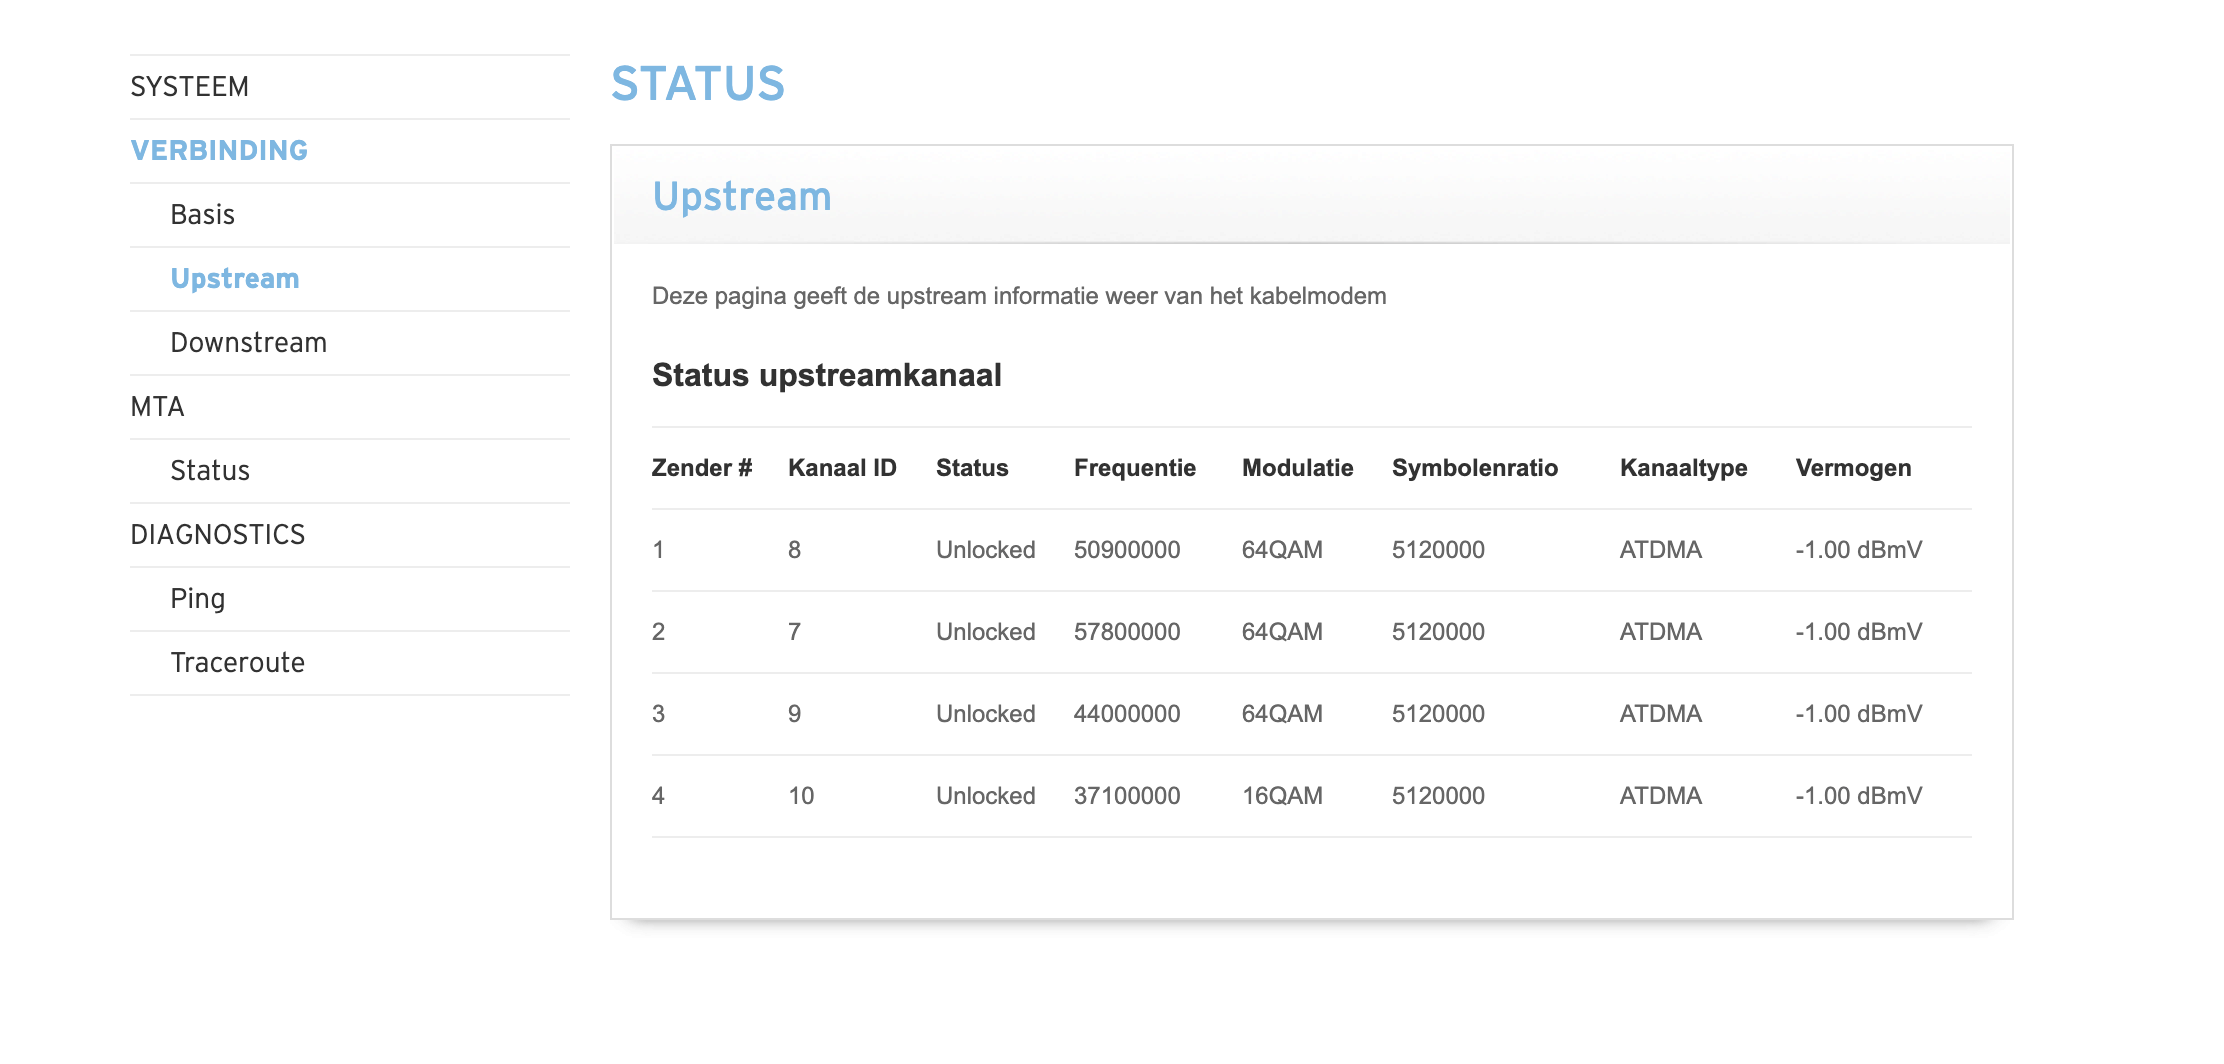
Task: Open the DIAGNOSTICS menu section
Action: click(218, 535)
